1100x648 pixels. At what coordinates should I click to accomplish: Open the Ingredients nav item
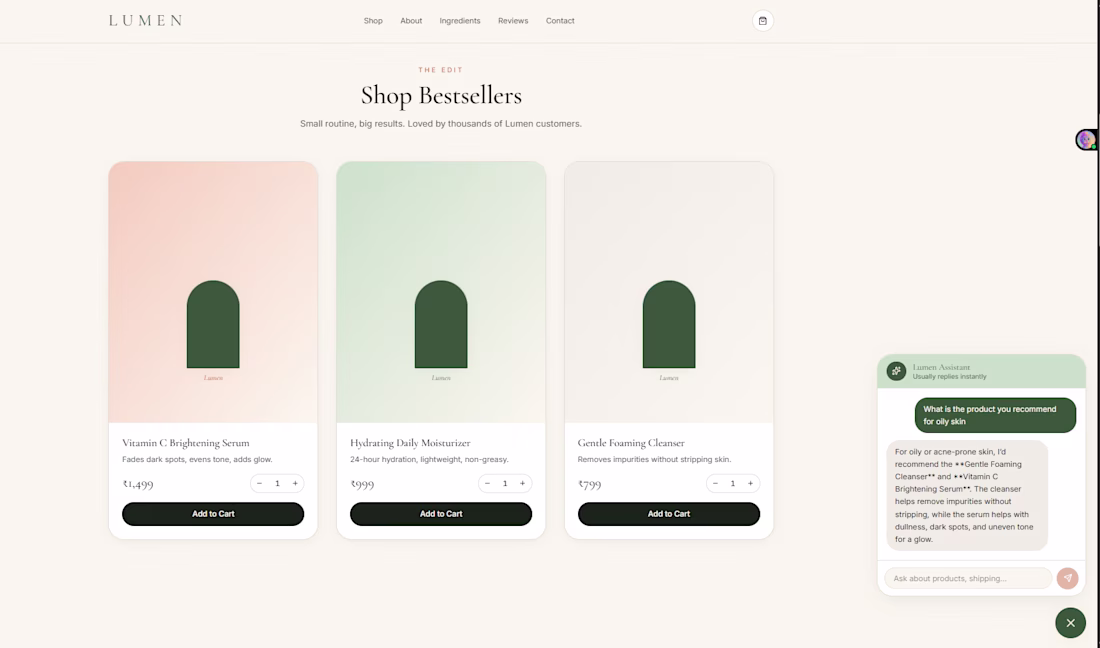click(460, 21)
